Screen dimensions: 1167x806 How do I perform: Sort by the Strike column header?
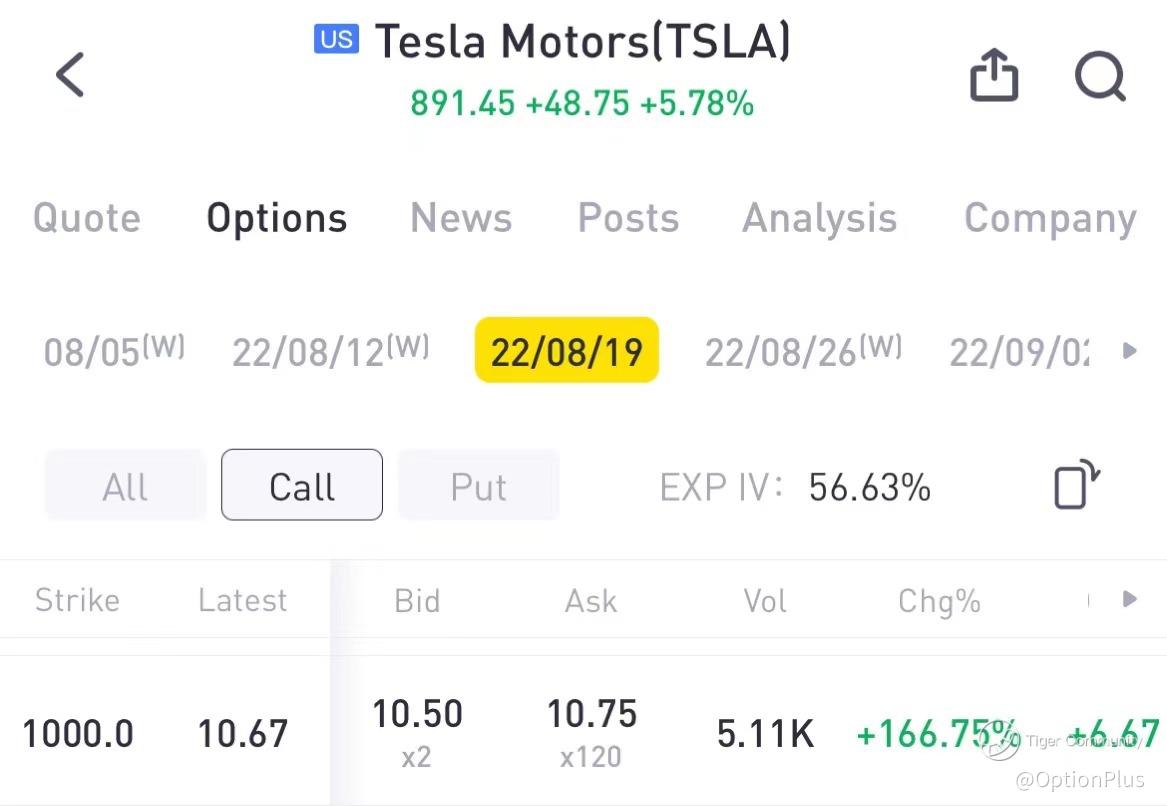77,600
